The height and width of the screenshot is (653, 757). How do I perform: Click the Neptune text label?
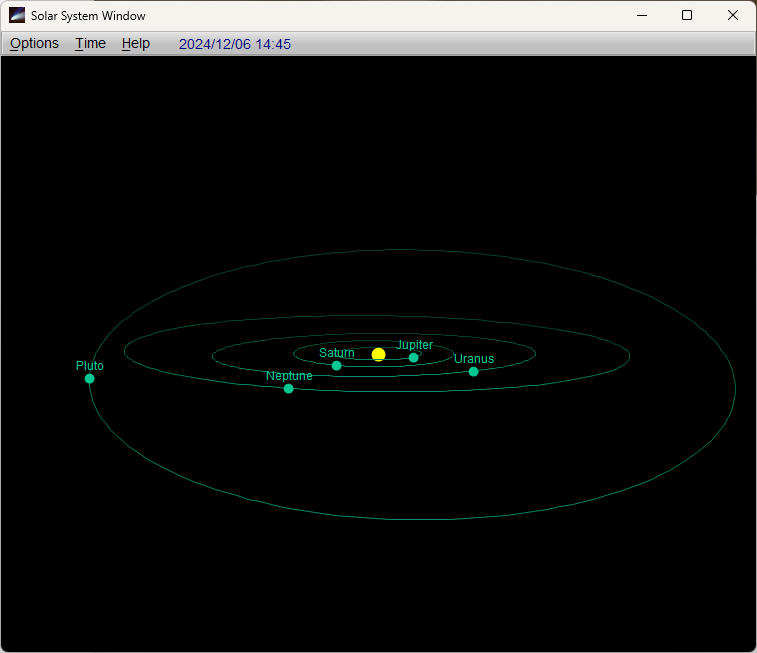pyautogui.click(x=289, y=376)
